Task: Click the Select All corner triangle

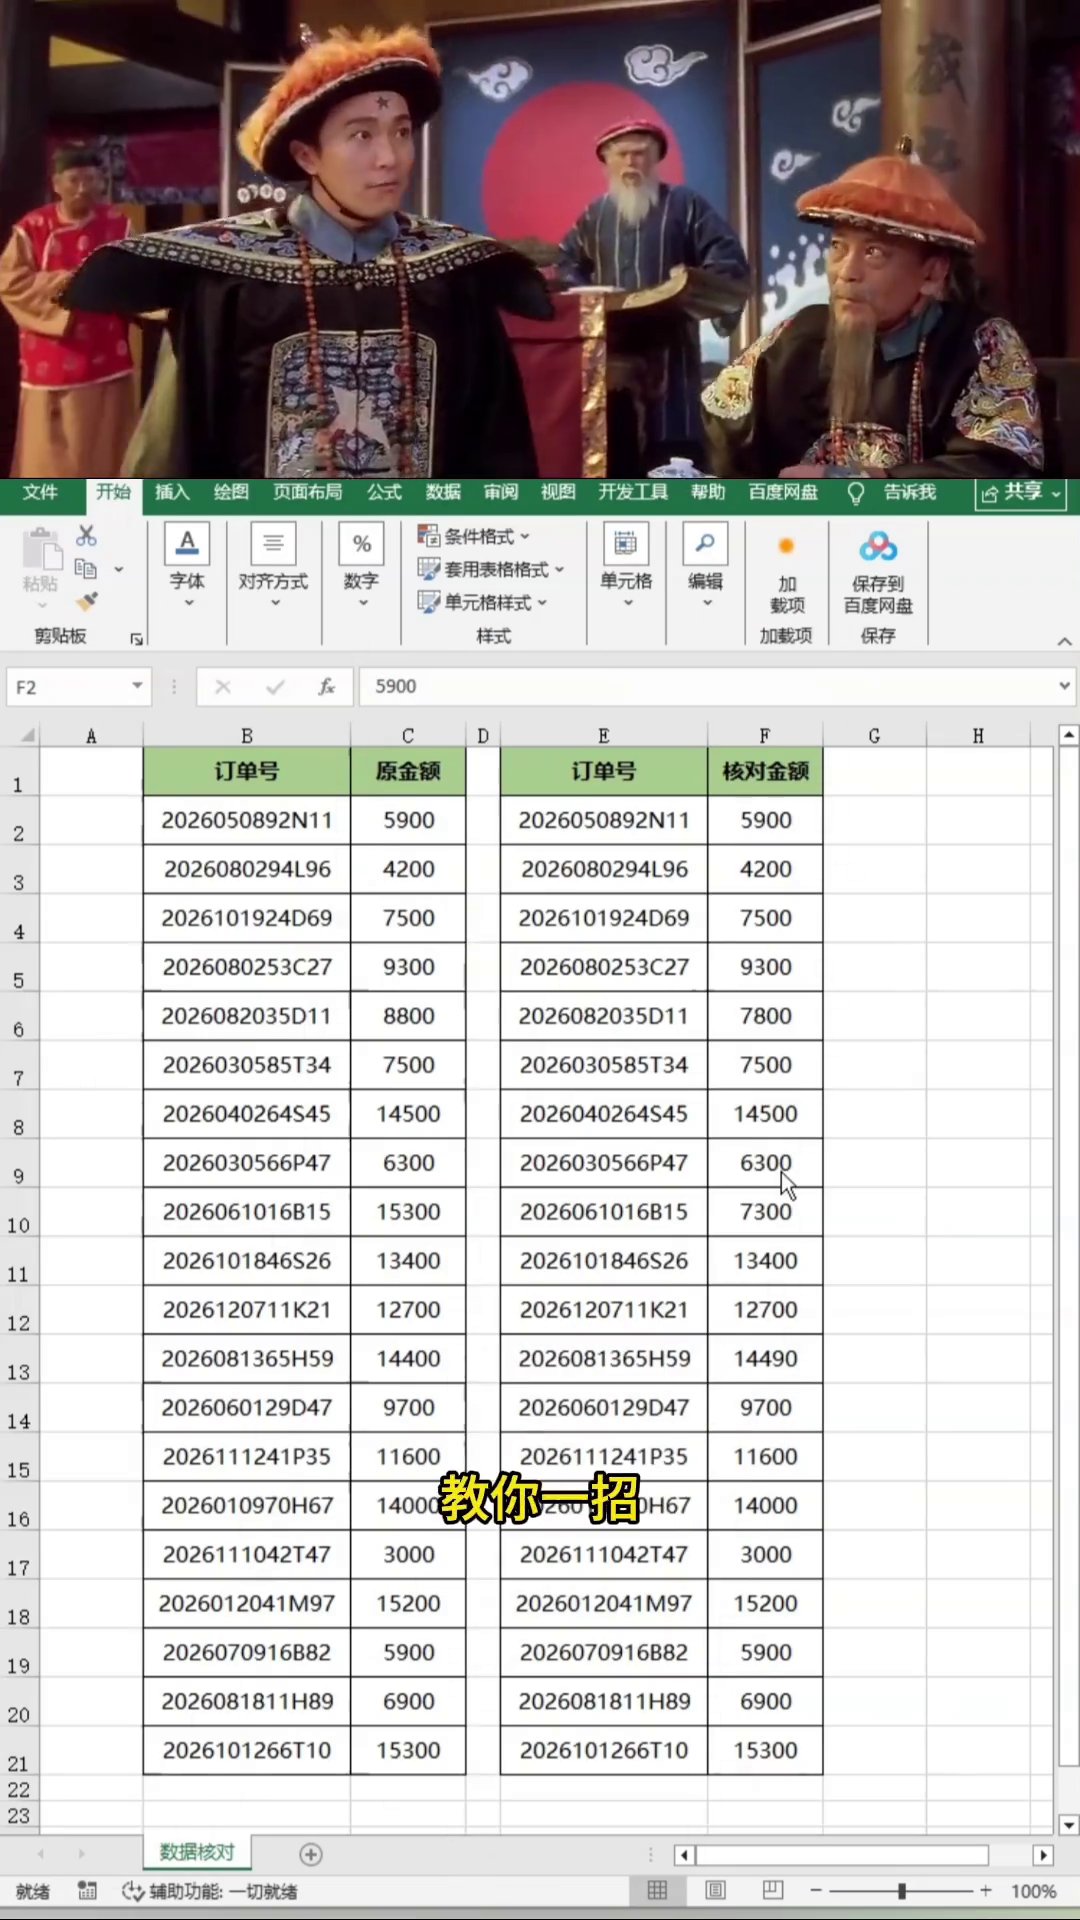Action: tap(28, 735)
